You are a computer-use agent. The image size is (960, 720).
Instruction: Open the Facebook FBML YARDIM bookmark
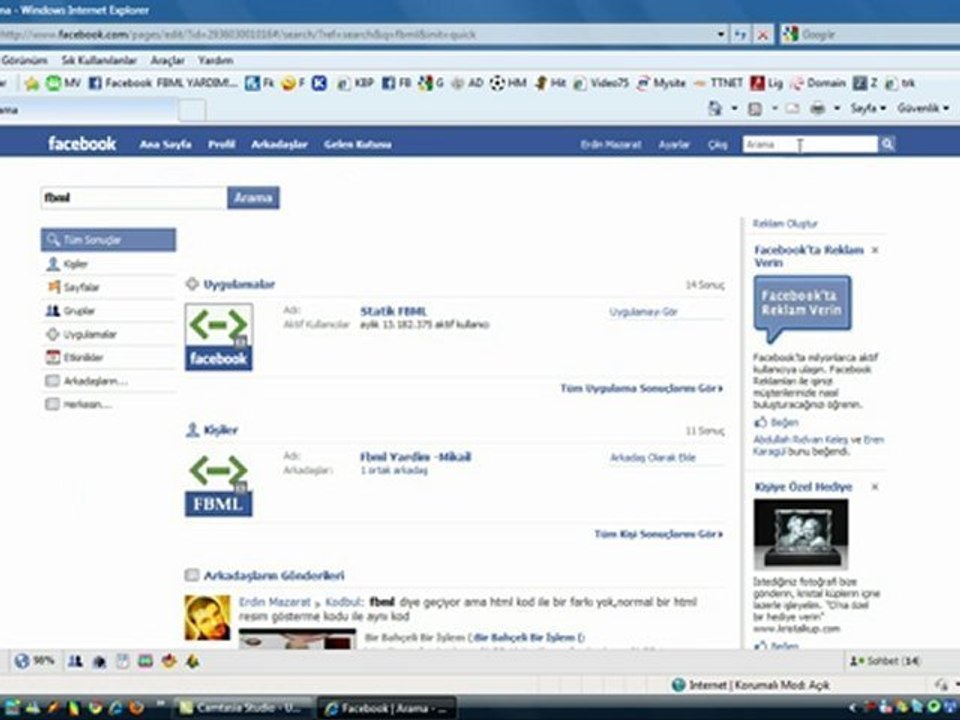163,83
